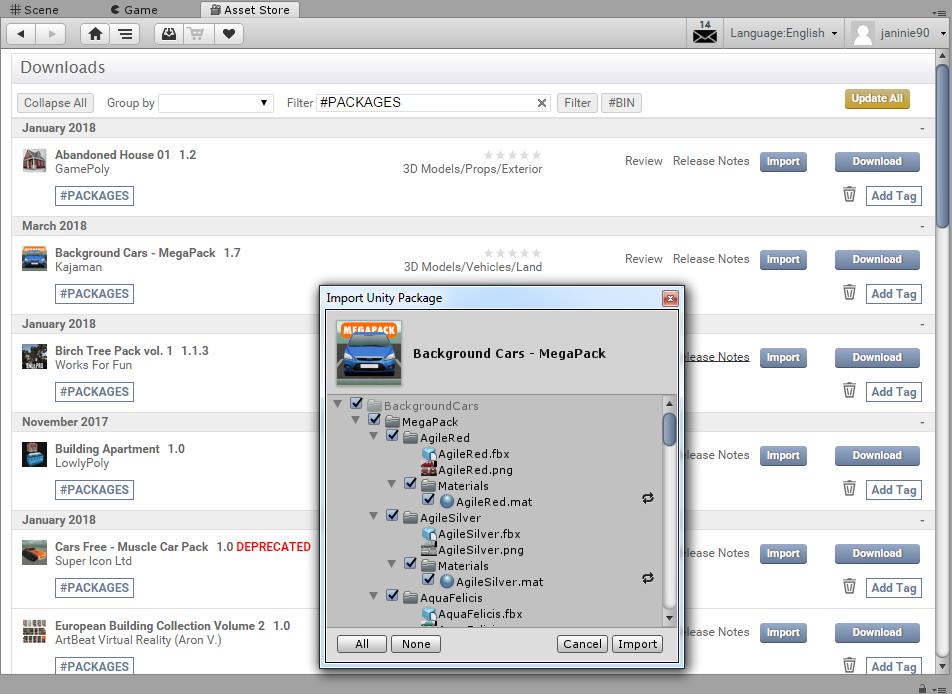952x694 pixels.
Task: Click the Birch Tree Pack thumbnail
Action: click(x=35, y=357)
